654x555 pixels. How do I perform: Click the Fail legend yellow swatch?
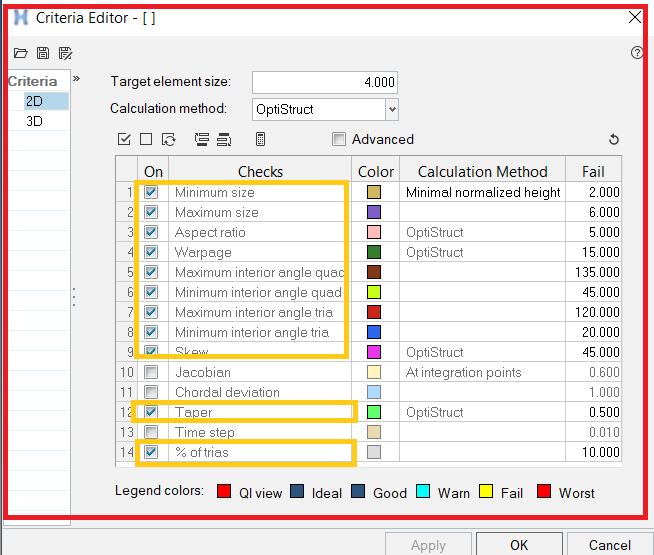486,491
